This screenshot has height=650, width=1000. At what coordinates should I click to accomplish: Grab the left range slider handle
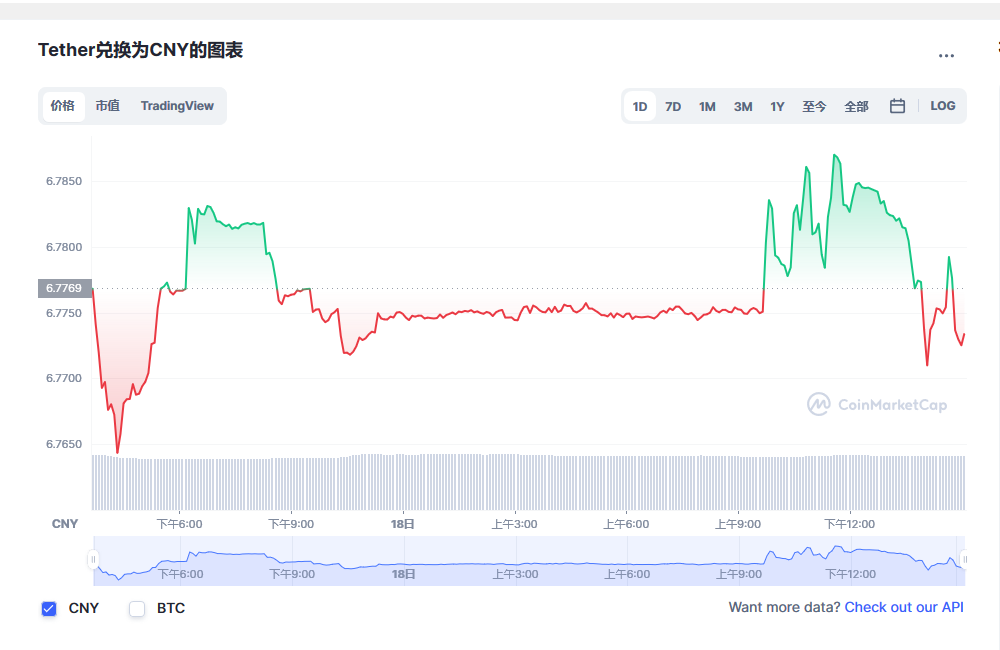(x=93, y=559)
